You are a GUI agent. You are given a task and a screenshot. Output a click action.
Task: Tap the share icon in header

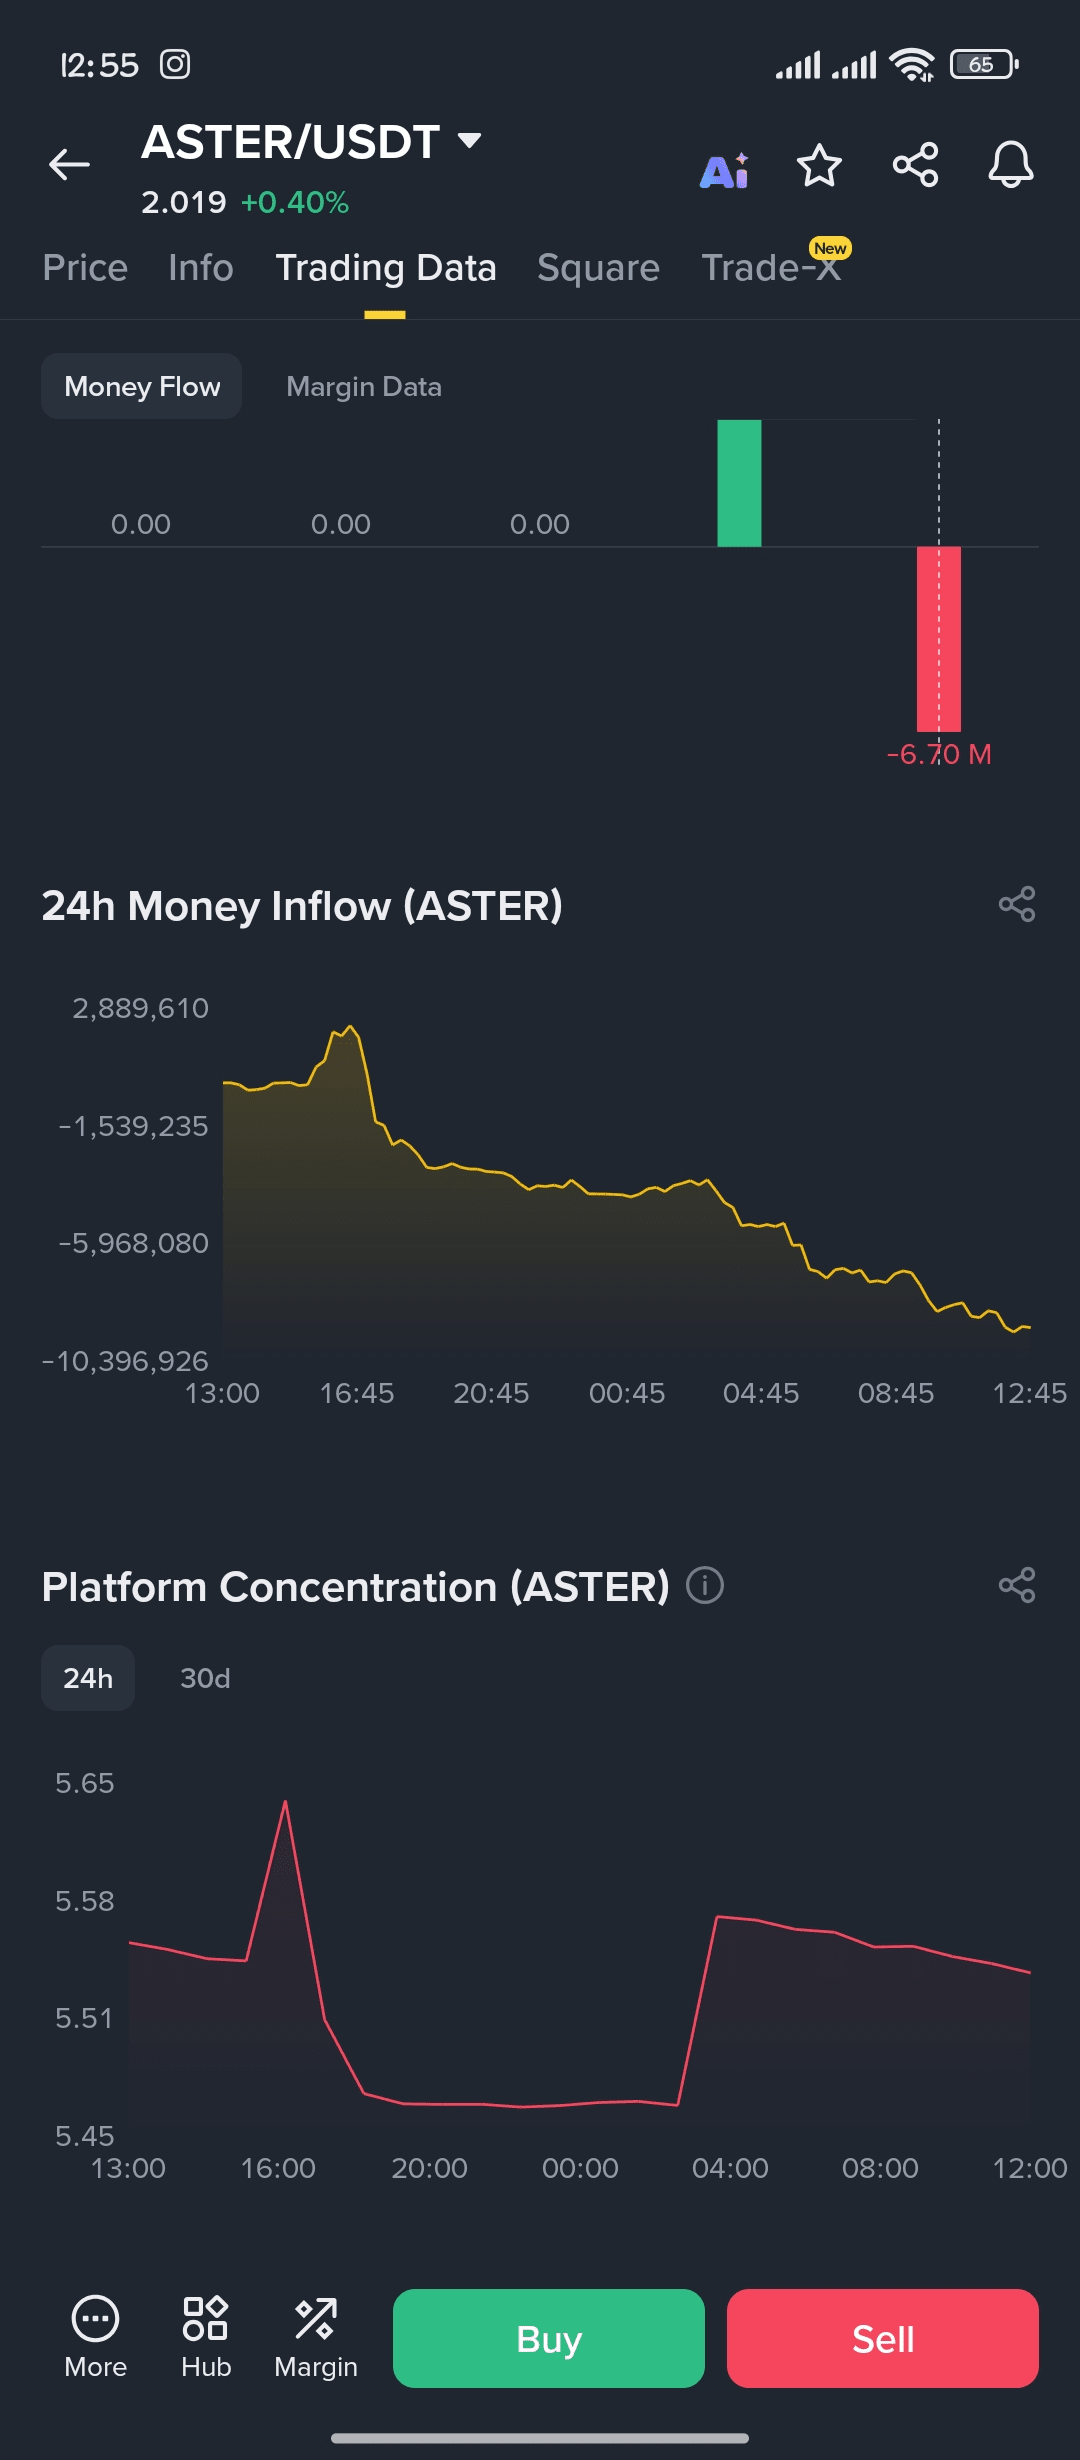tap(915, 165)
